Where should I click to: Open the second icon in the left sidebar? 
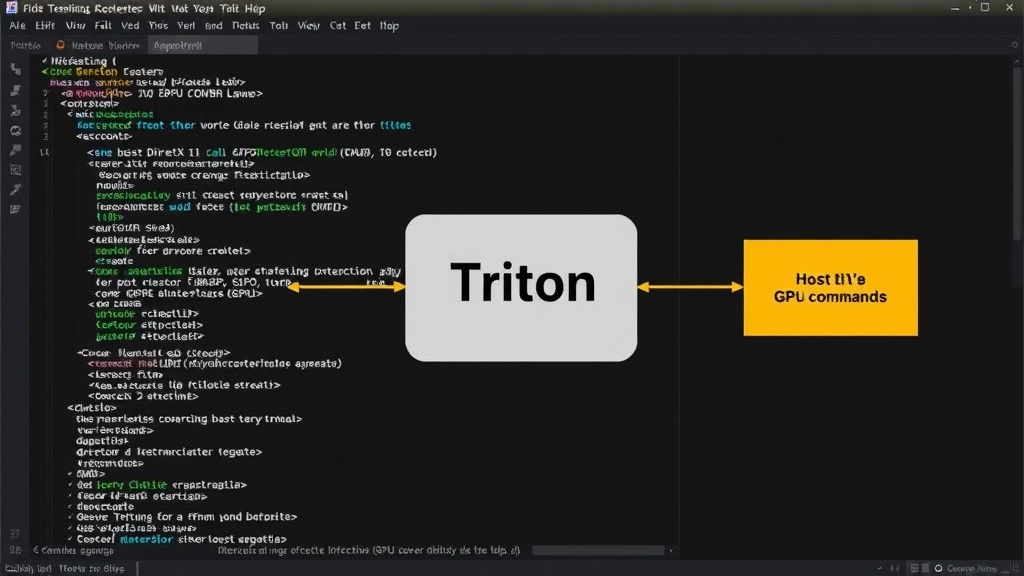[x=16, y=90]
